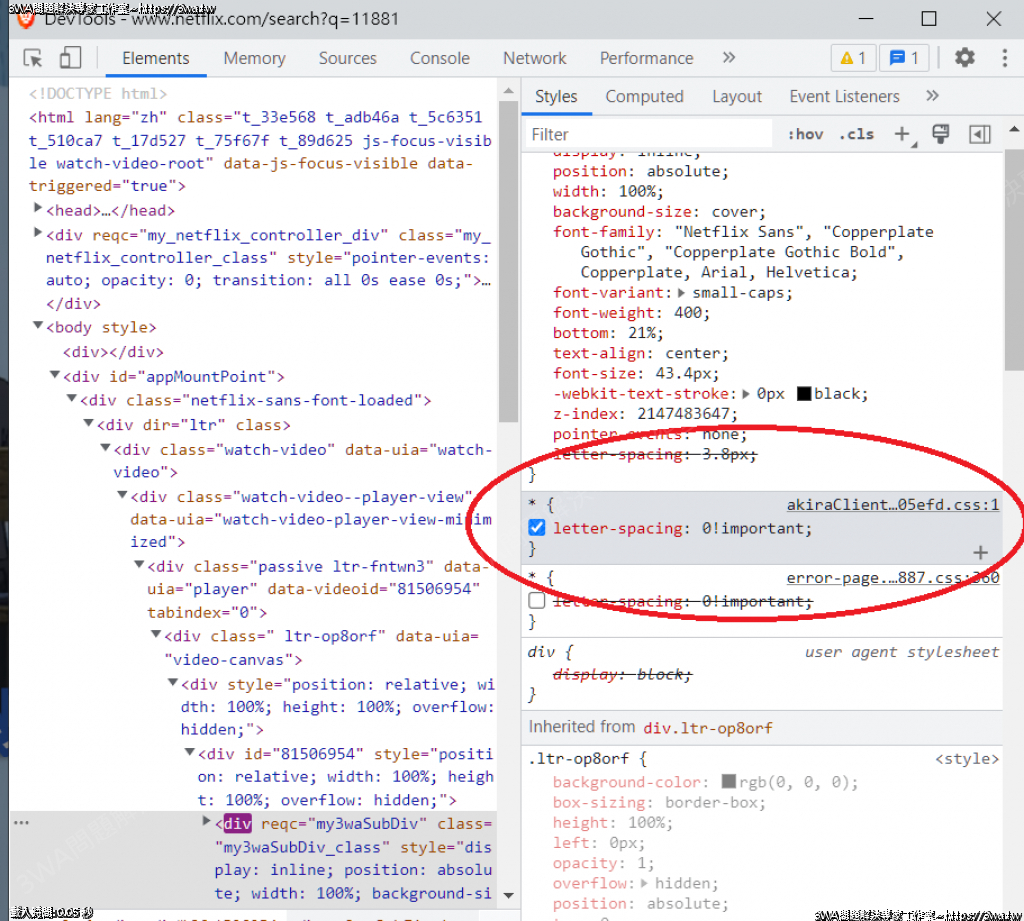Click the messages count badge
The width and height of the screenshot is (1024, 921).
pos(904,58)
